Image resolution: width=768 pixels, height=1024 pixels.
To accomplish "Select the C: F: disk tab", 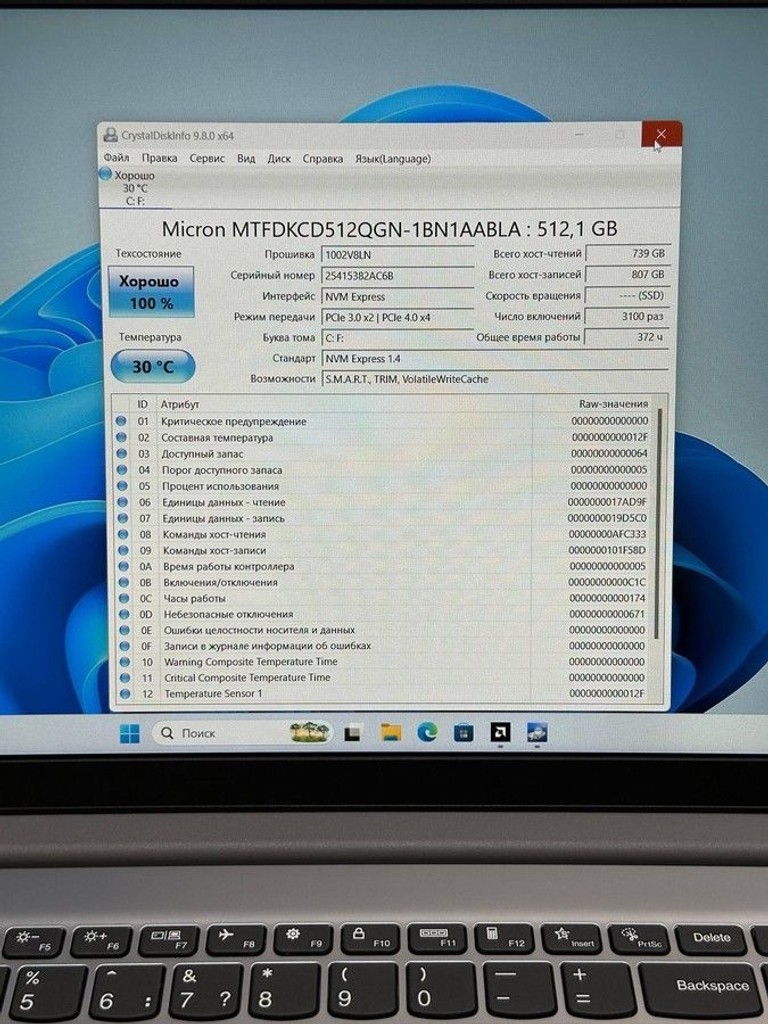I will pos(135,188).
